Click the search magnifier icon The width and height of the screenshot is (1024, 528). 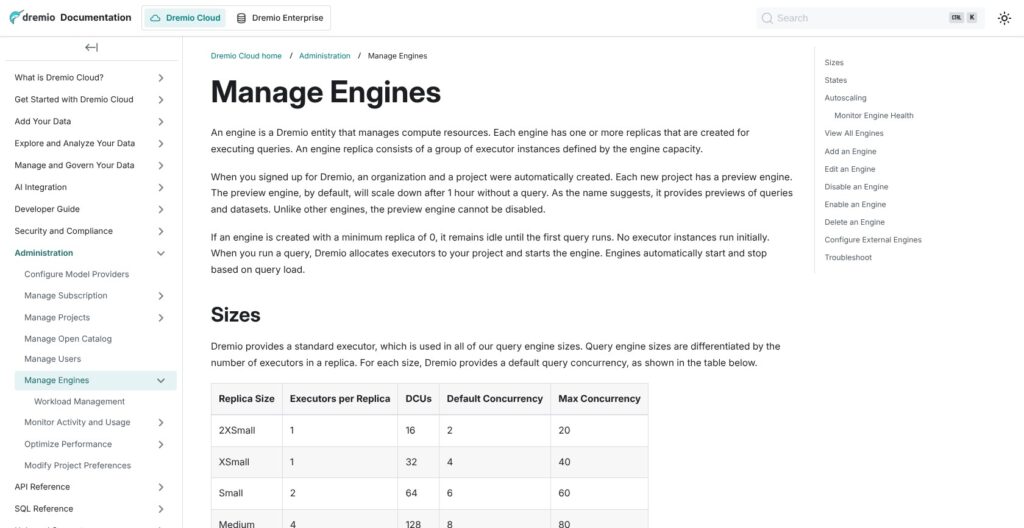tap(767, 18)
